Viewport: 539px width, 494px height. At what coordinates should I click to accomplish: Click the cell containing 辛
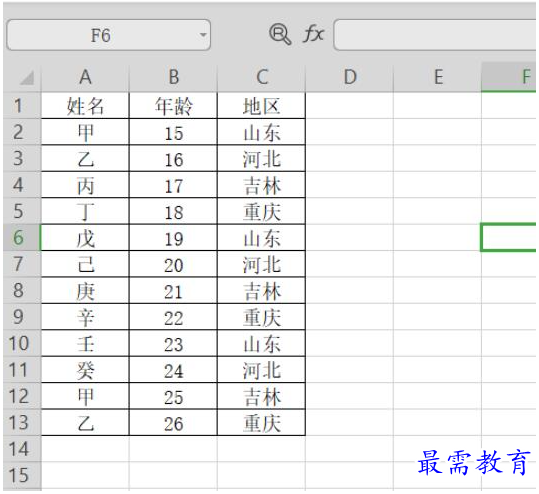[x=85, y=317]
